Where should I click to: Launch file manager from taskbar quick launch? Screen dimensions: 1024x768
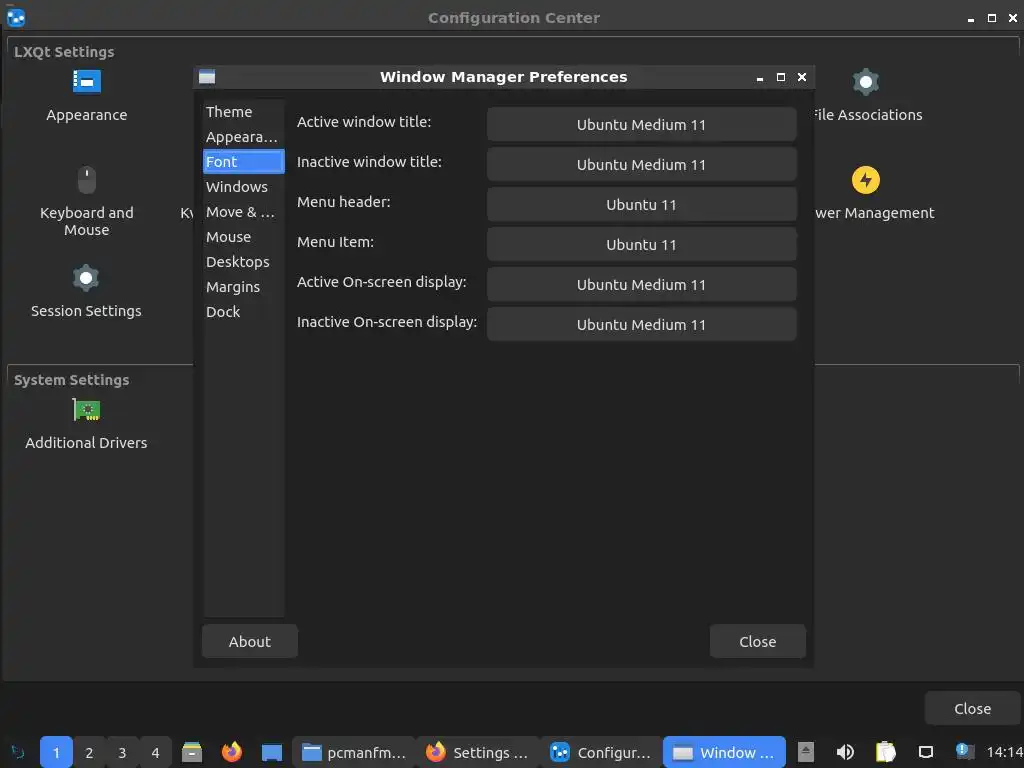pos(191,752)
